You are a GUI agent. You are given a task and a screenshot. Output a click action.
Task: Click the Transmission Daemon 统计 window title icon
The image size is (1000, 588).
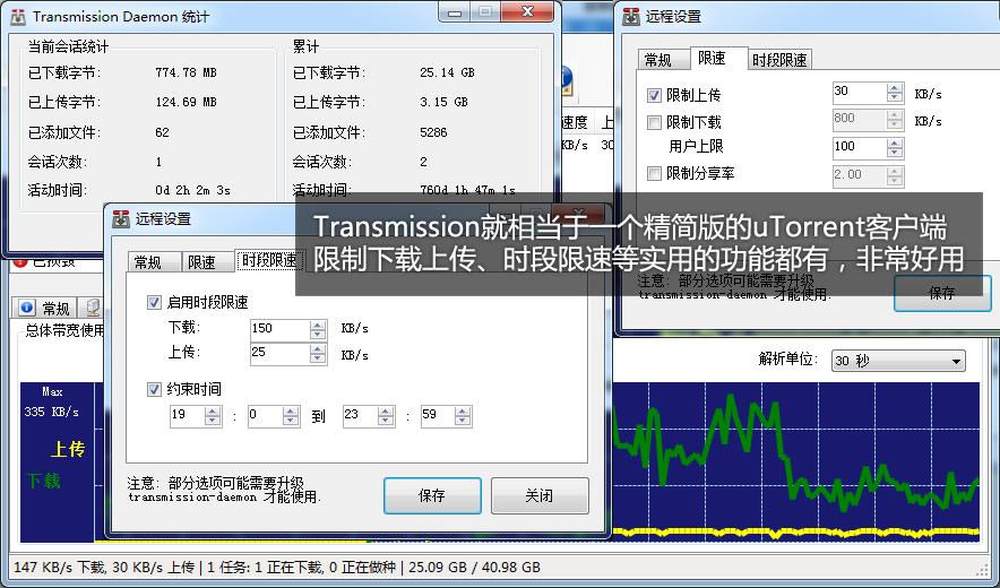18,17
